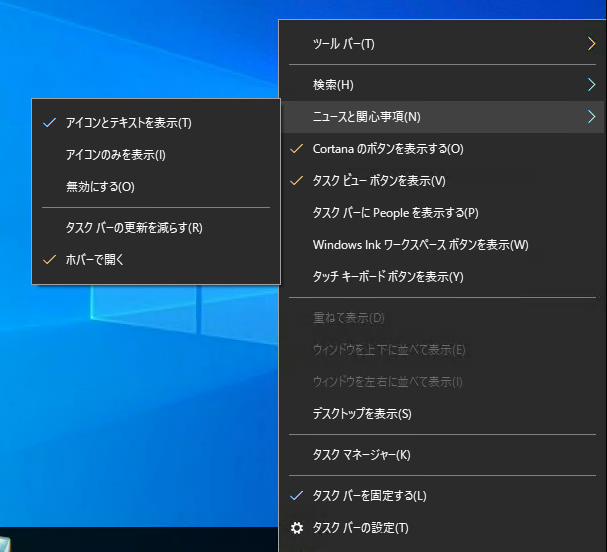This screenshot has width=607, height=552.
Task: Enable タッチ キーボード ボタンを表示(Y)
Action: (442, 277)
